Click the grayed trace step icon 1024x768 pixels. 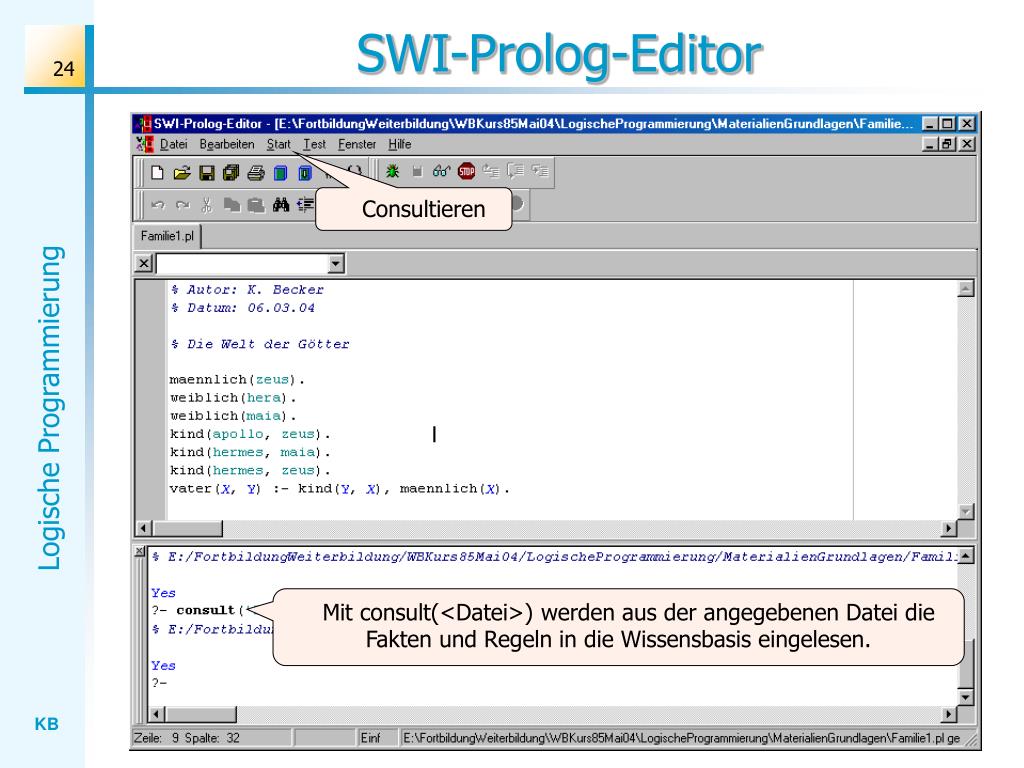[491, 171]
